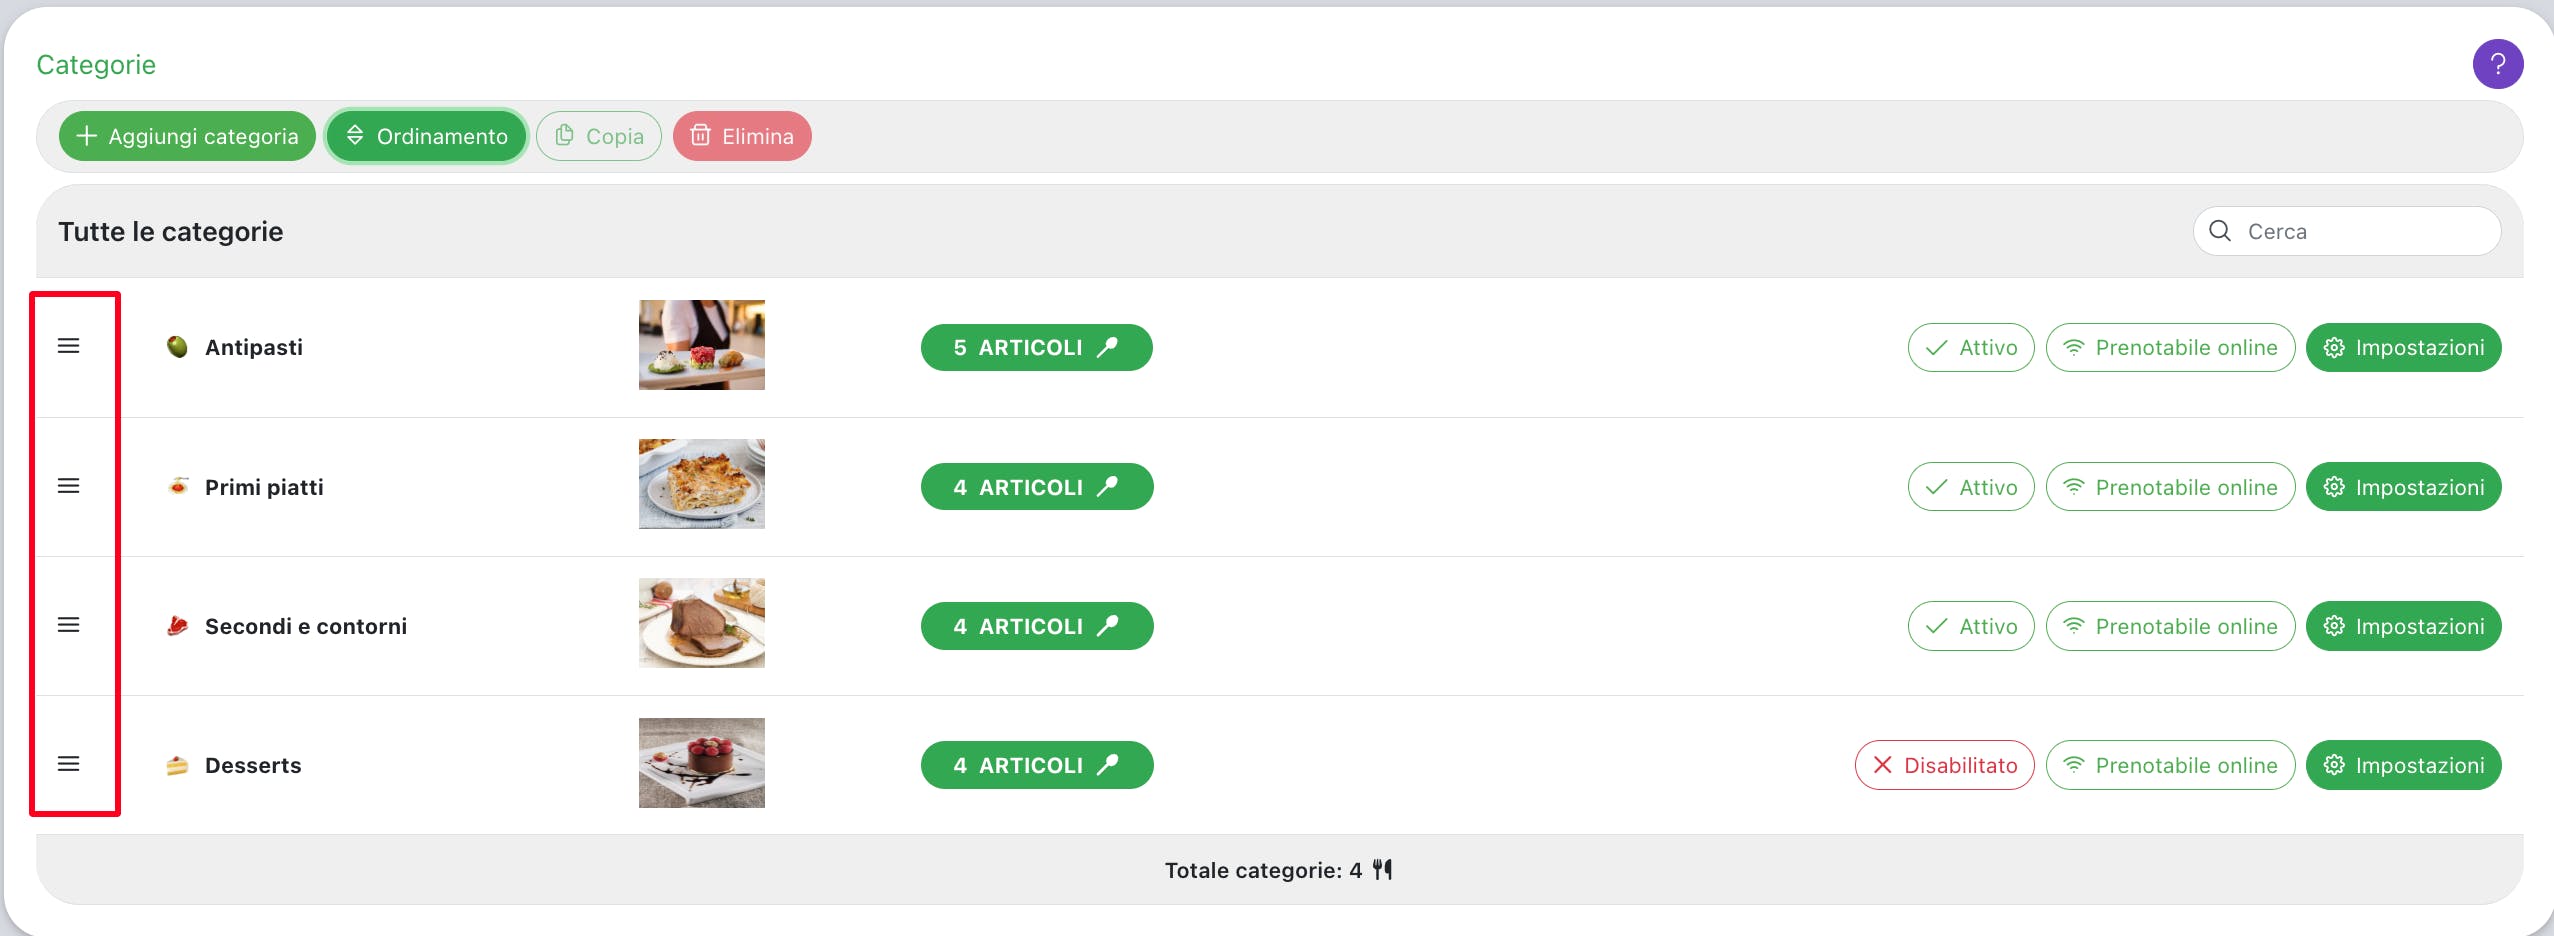
Task: Click the drag handle icon for Antipasti
Action: click(x=68, y=346)
